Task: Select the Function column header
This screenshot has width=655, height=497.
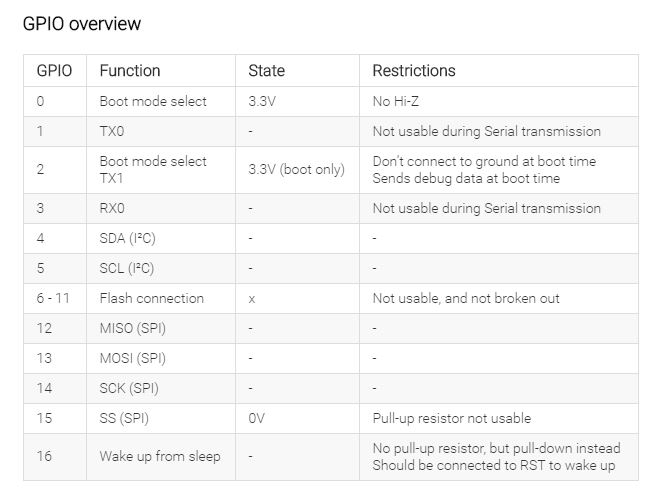Action: point(130,71)
